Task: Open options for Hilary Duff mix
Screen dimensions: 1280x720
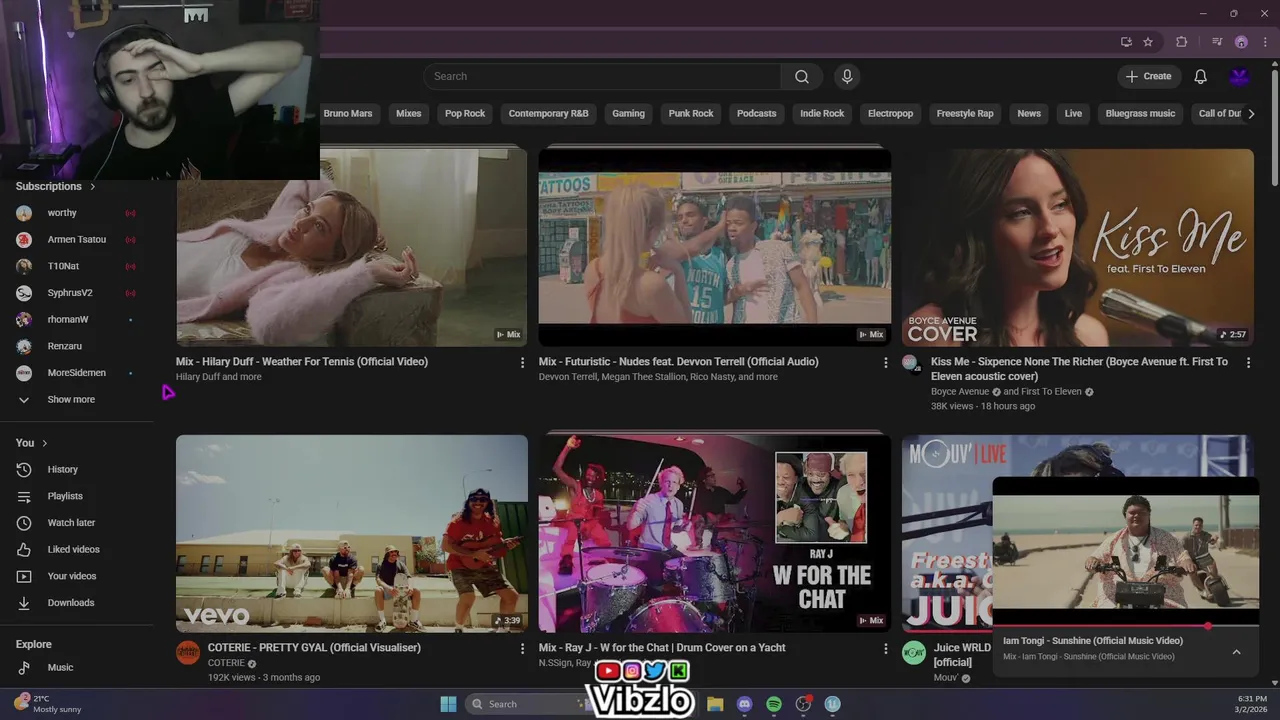Action: click(x=522, y=363)
